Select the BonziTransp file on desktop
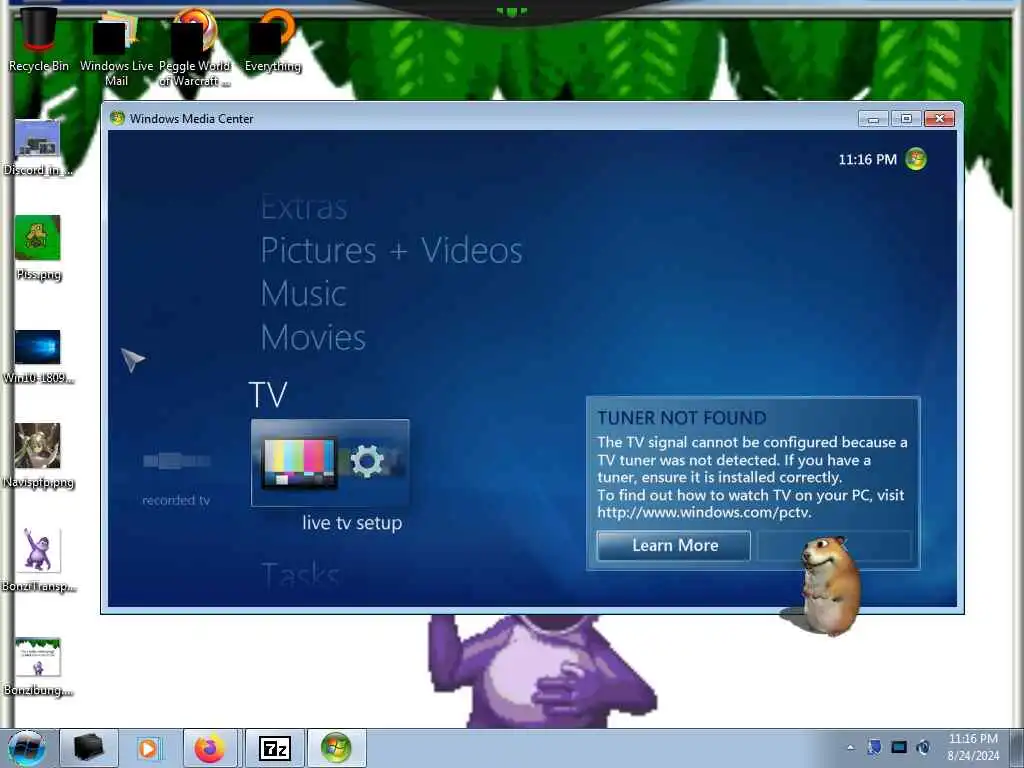 pos(38,560)
